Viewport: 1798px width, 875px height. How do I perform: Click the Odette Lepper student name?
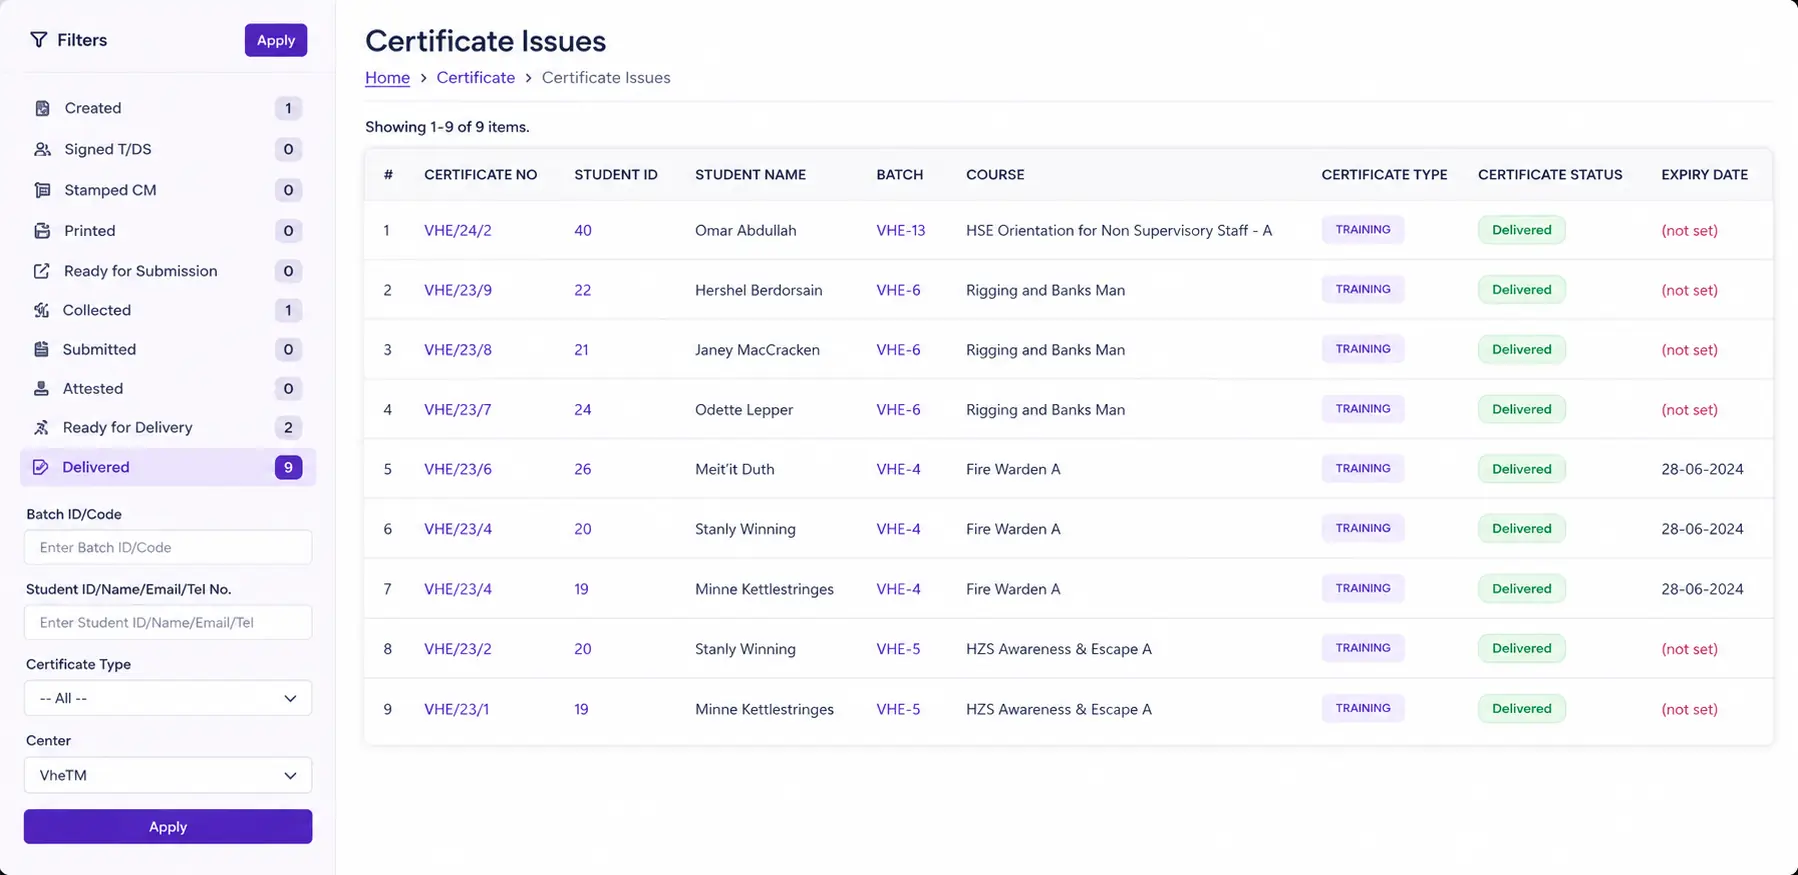tap(744, 410)
